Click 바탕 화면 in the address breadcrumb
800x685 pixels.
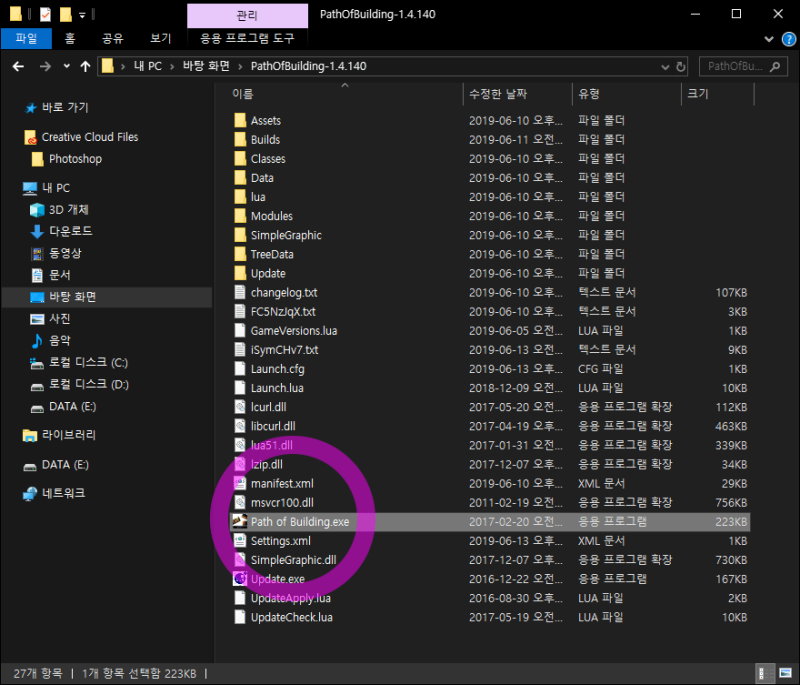[x=206, y=66]
